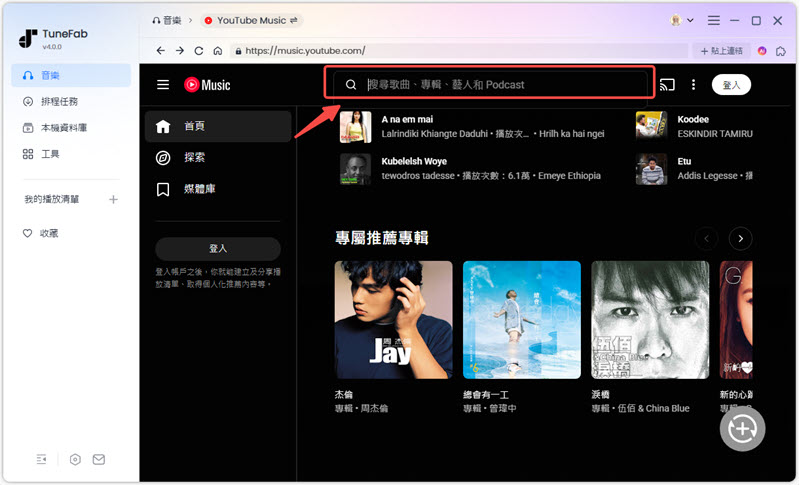Viewport: 800px width, 485px height.
Task: Click the puzzle-piece extension icon
Action: tap(781, 51)
